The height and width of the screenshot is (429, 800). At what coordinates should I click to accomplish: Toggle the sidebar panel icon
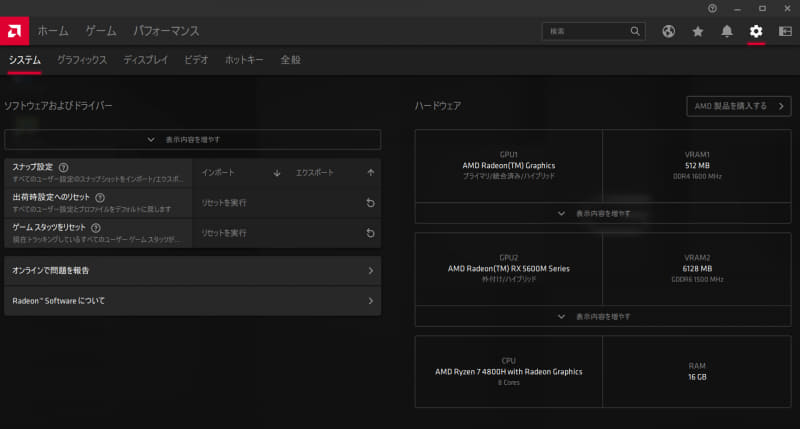tap(785, 31)
